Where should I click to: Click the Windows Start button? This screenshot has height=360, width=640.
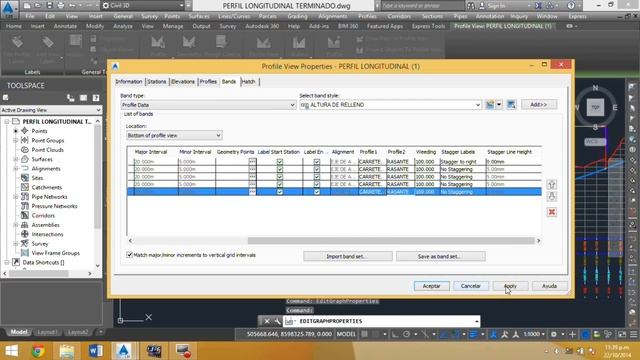point(11,351)
